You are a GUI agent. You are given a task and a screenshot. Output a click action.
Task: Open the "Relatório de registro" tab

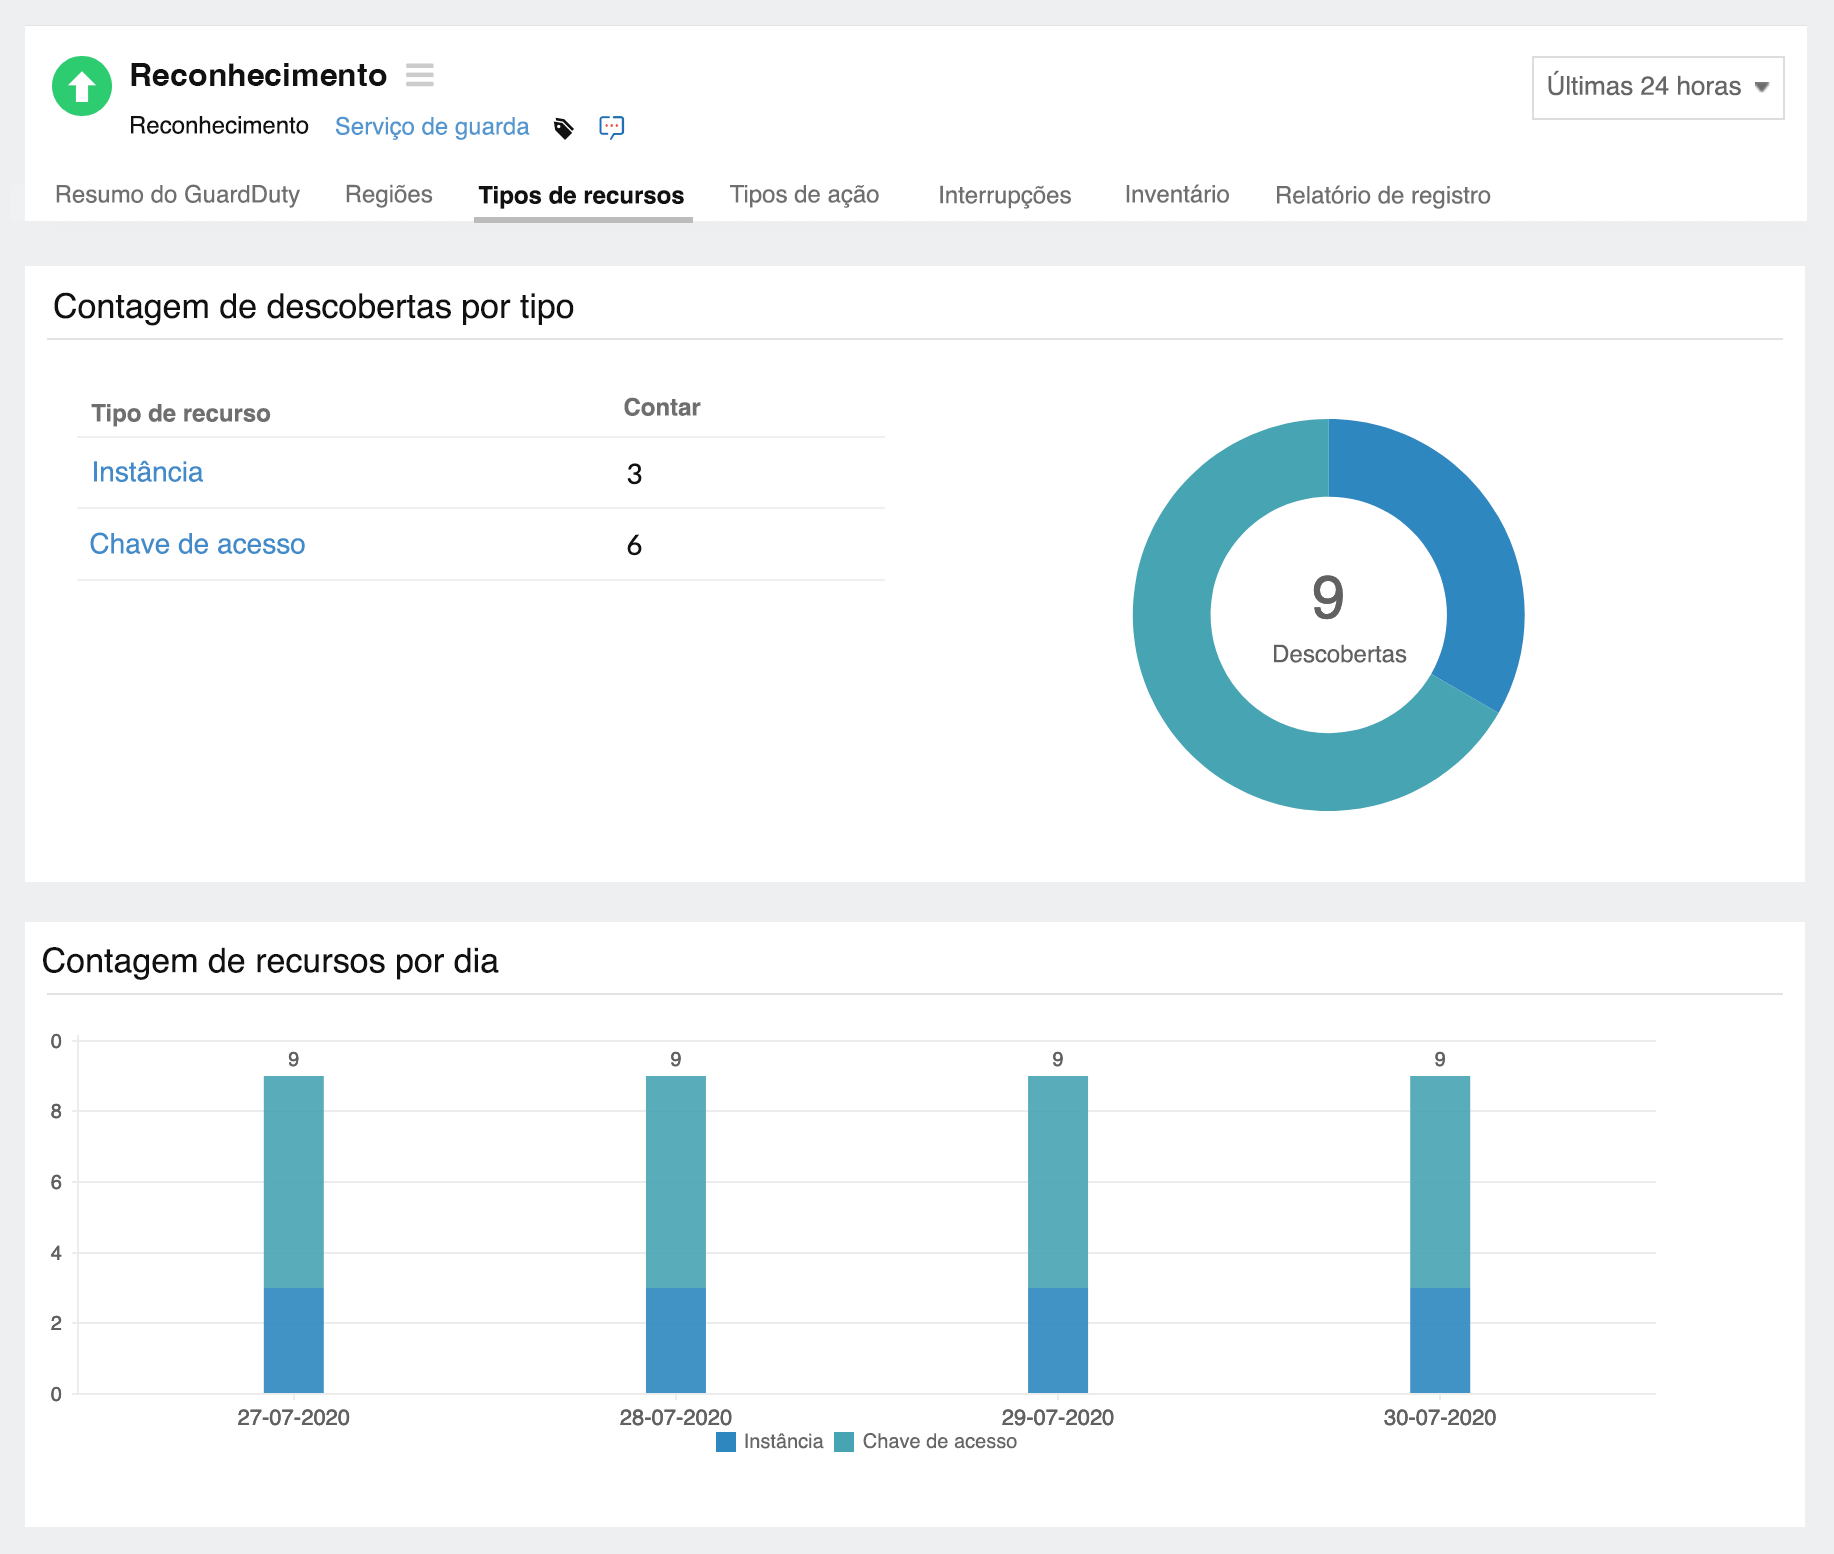1382,195
